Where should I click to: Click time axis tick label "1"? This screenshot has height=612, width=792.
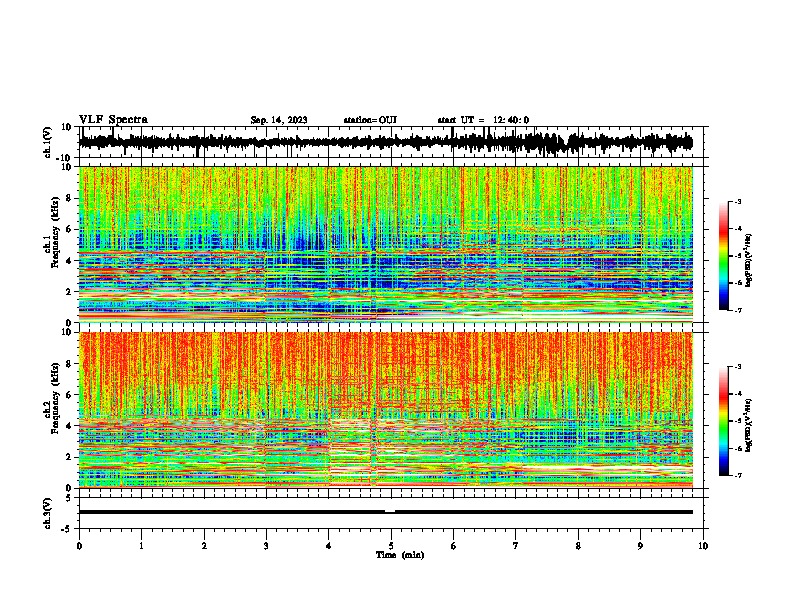141,546
